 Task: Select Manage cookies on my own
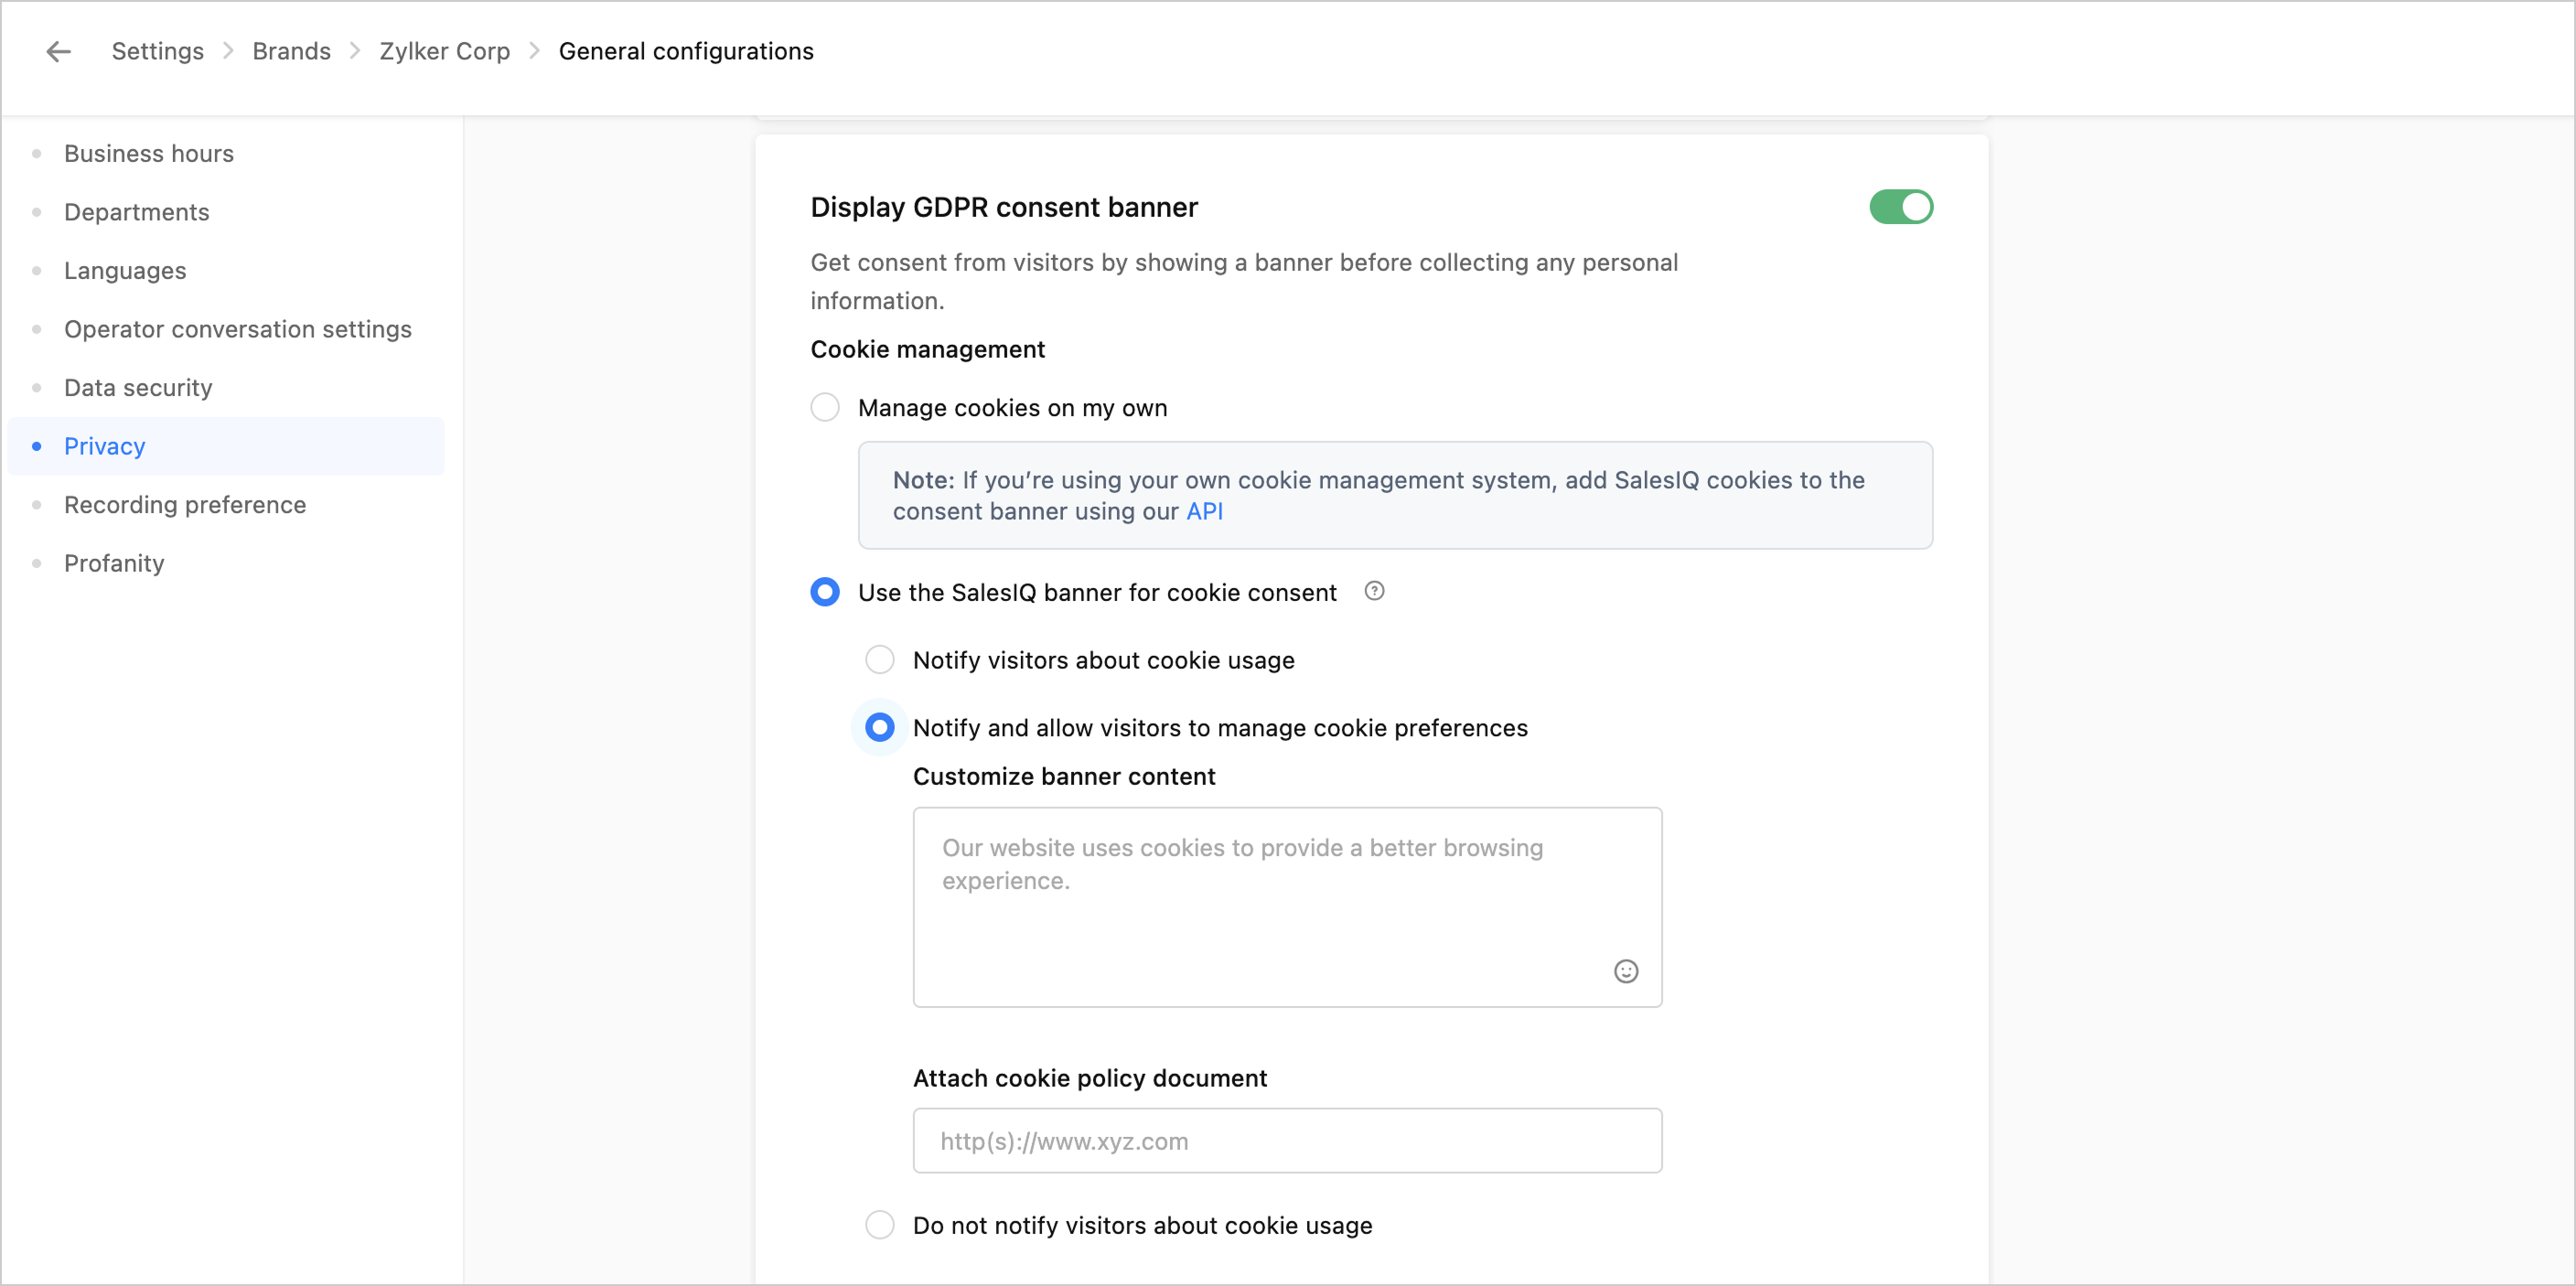[825, 408]
